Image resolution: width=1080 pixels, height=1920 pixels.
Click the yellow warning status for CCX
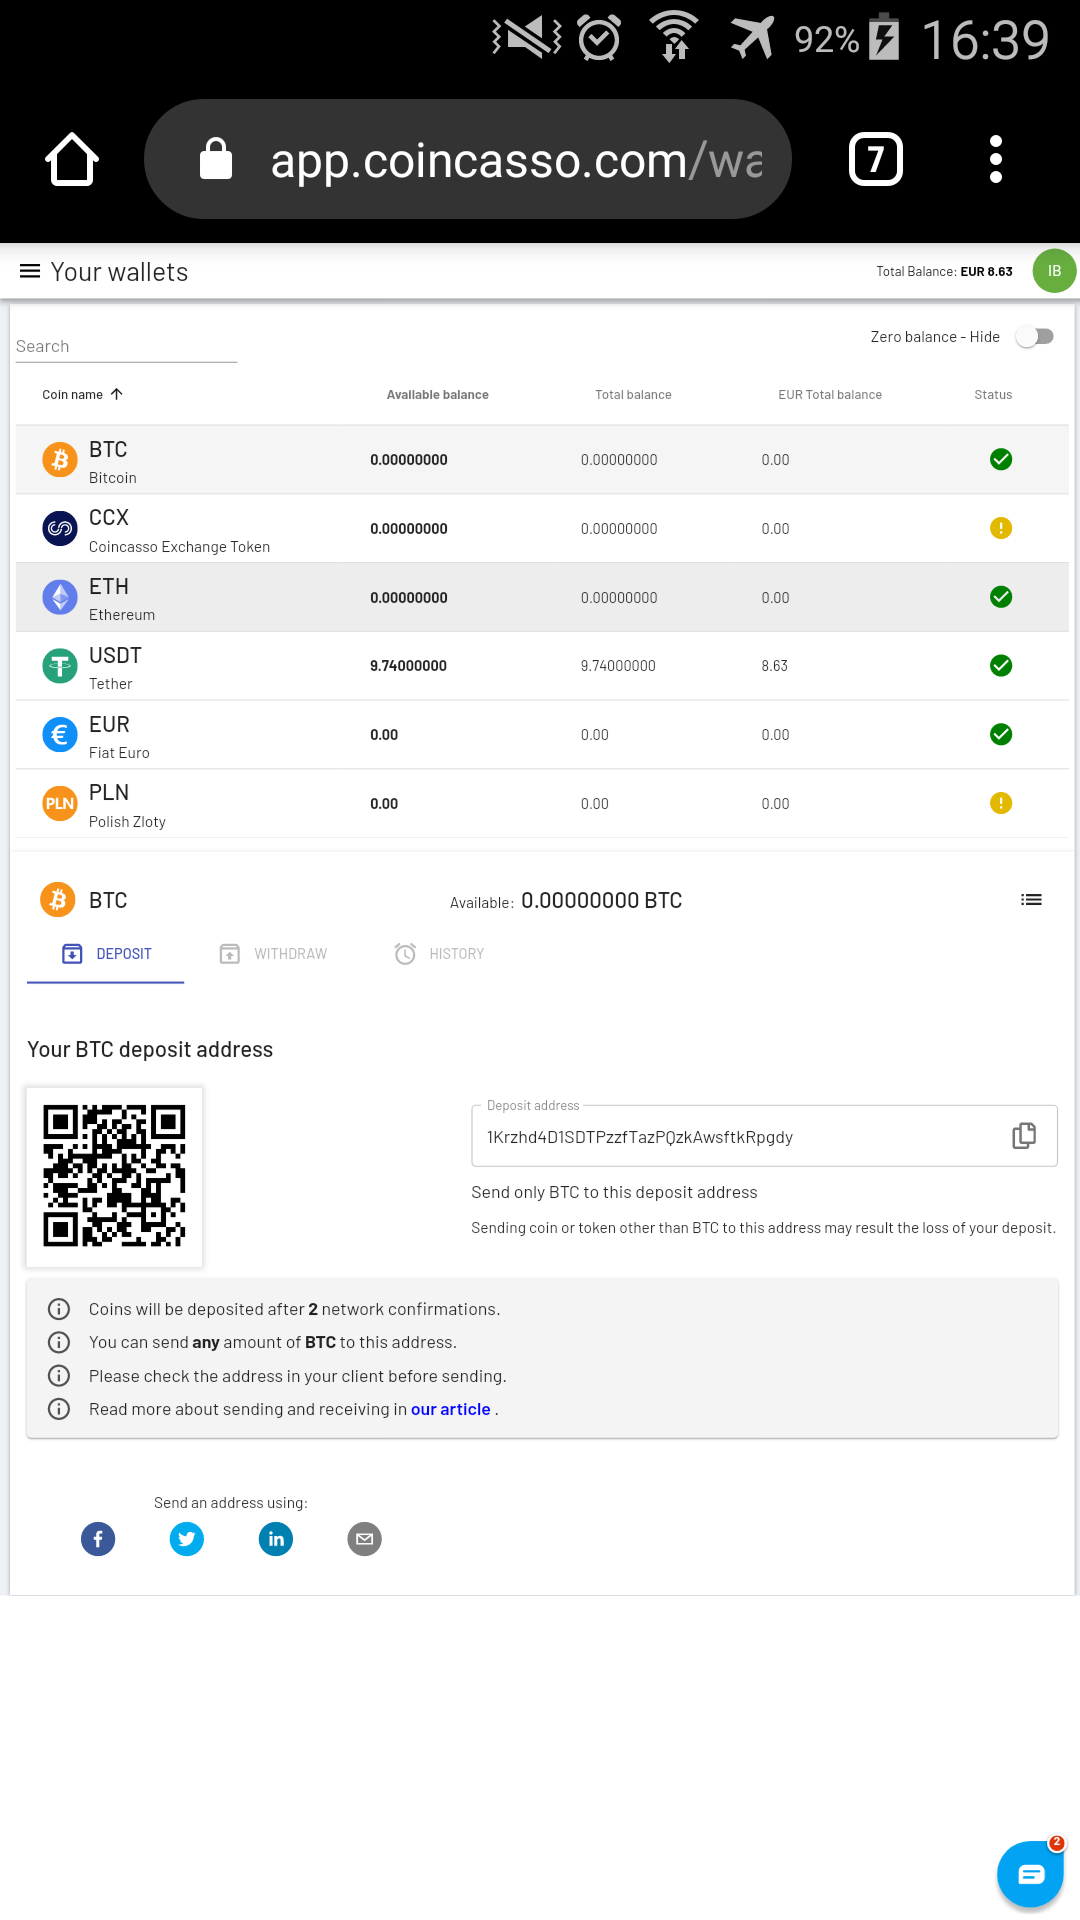(1001, 528)
